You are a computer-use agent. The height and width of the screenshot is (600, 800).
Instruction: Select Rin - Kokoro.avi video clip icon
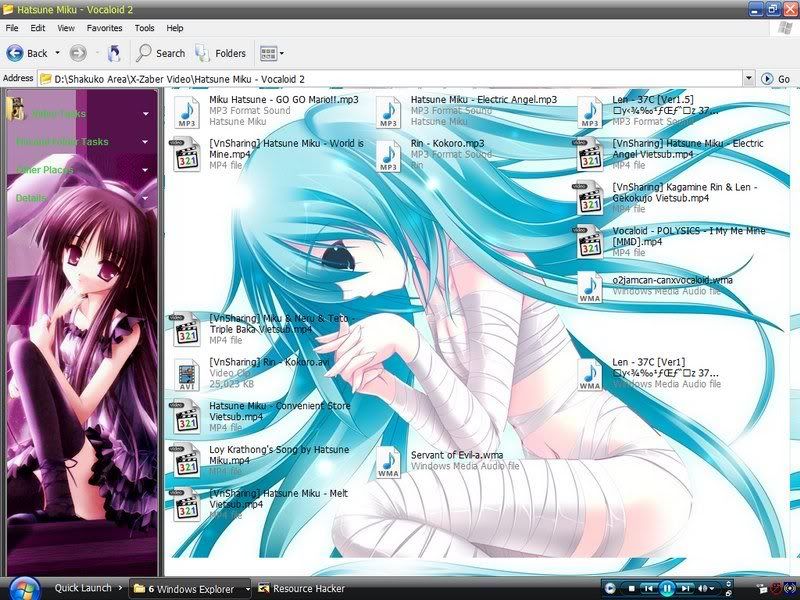point(187,374)
